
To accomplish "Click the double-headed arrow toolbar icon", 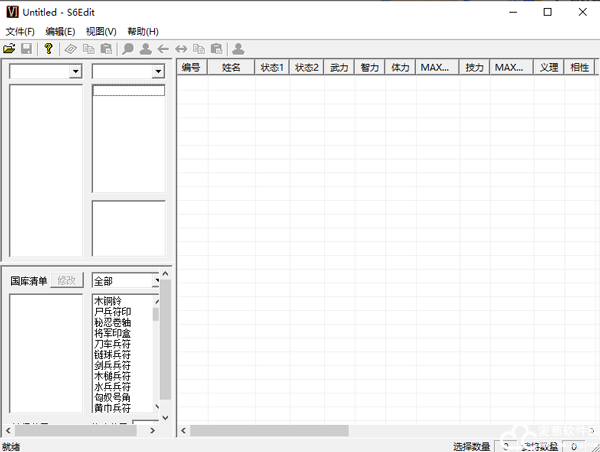I will [181, 48].
